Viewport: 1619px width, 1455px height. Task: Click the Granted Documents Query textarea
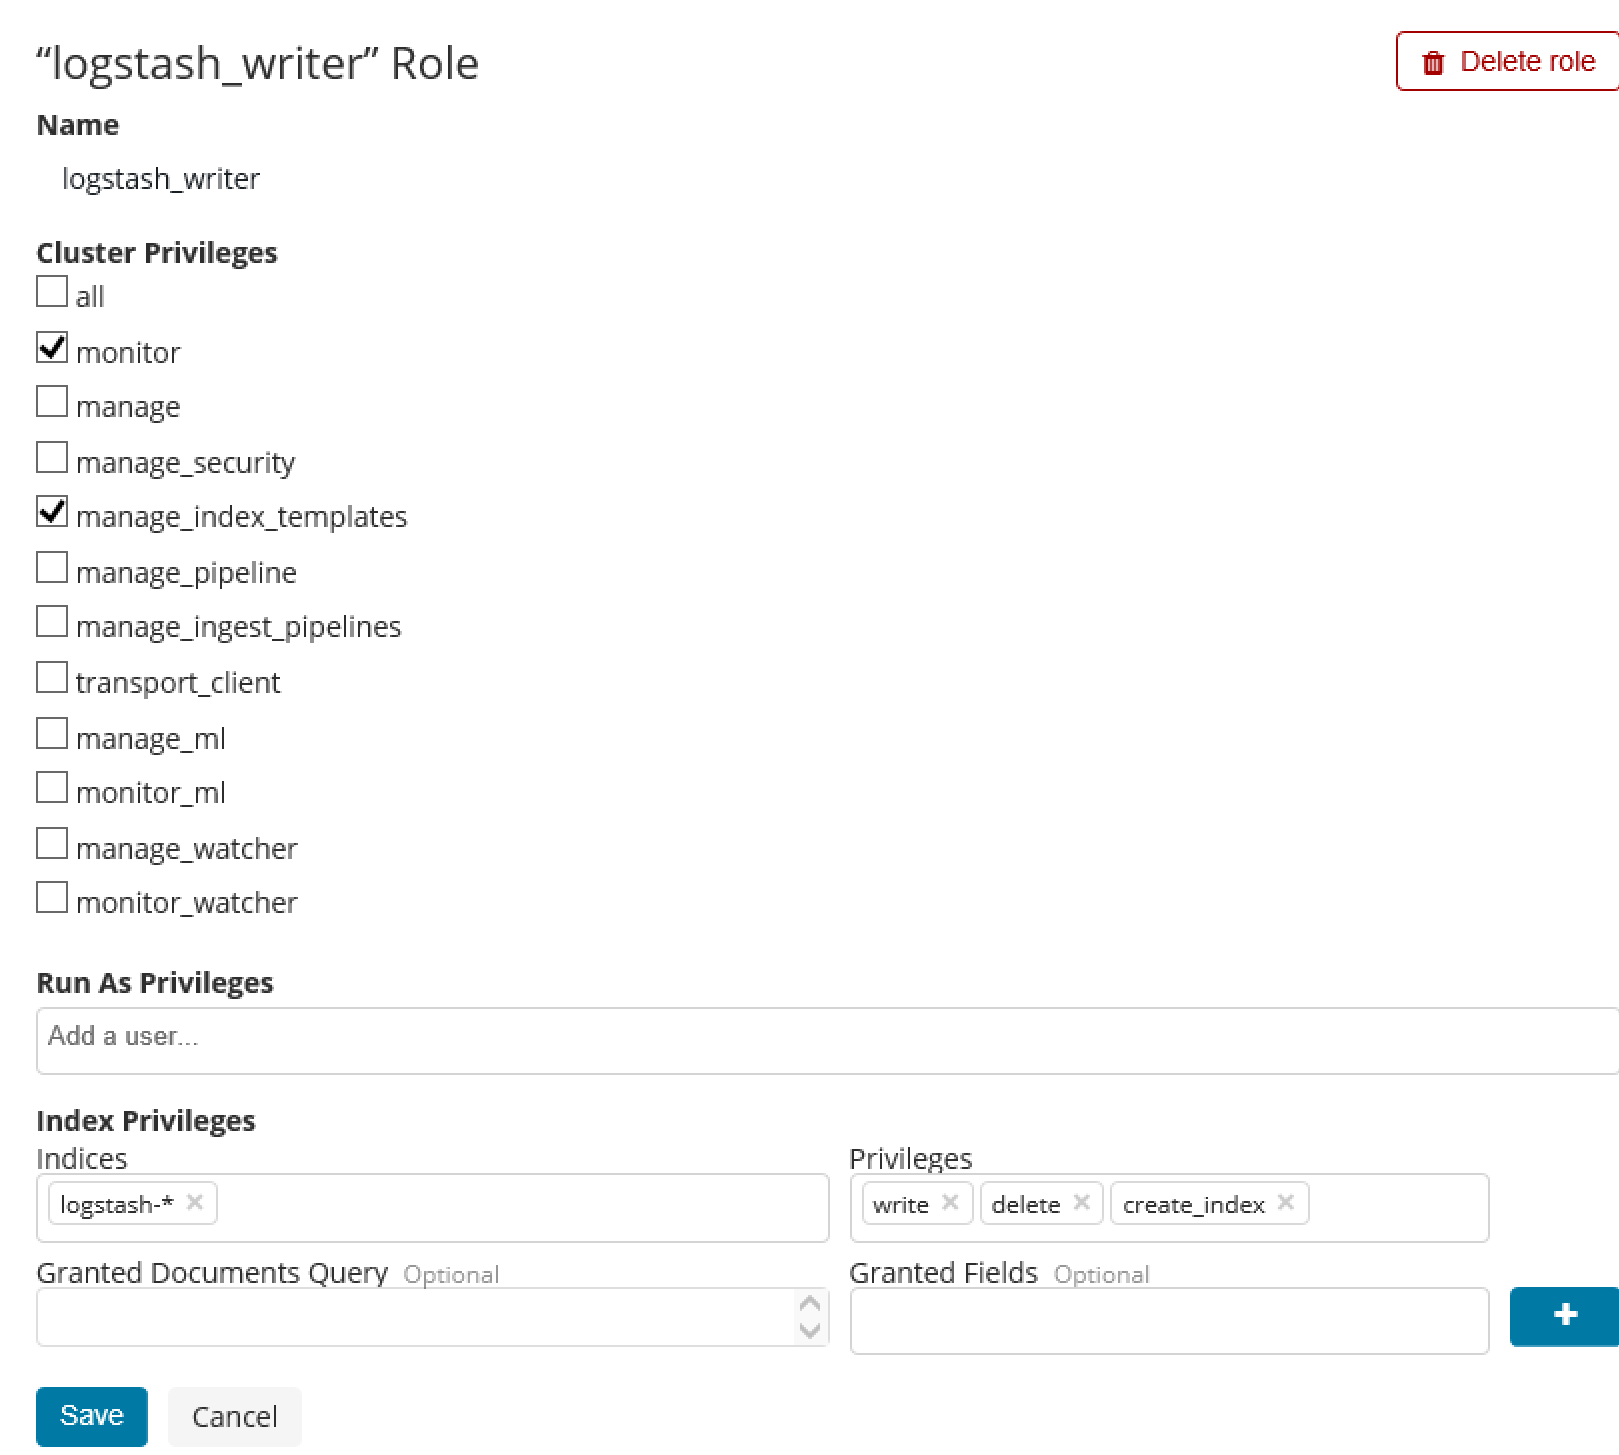tap(415, 1317)
